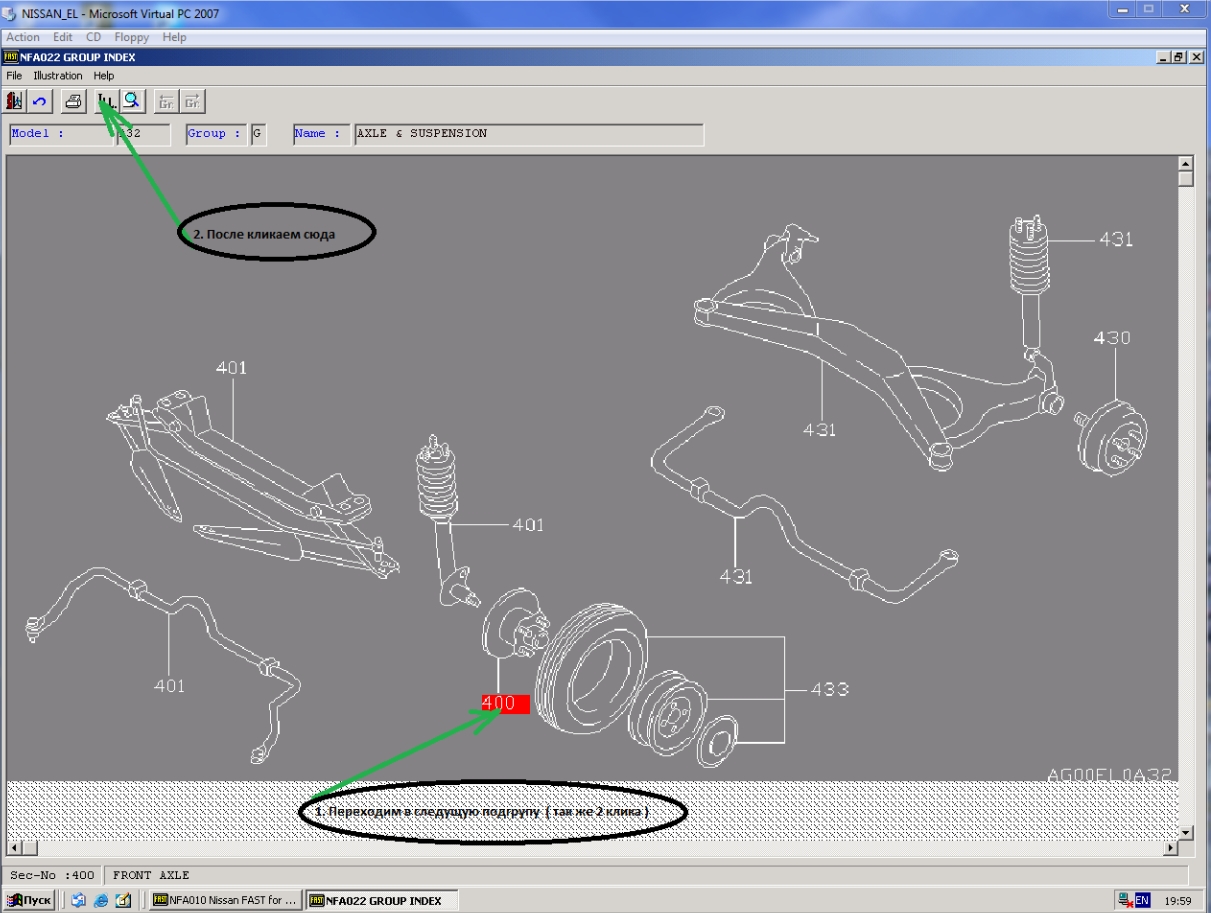The height and width of the screenshot is (913, 1211).
Task: Open the Virtual PC Action menu
Action: 23,37
